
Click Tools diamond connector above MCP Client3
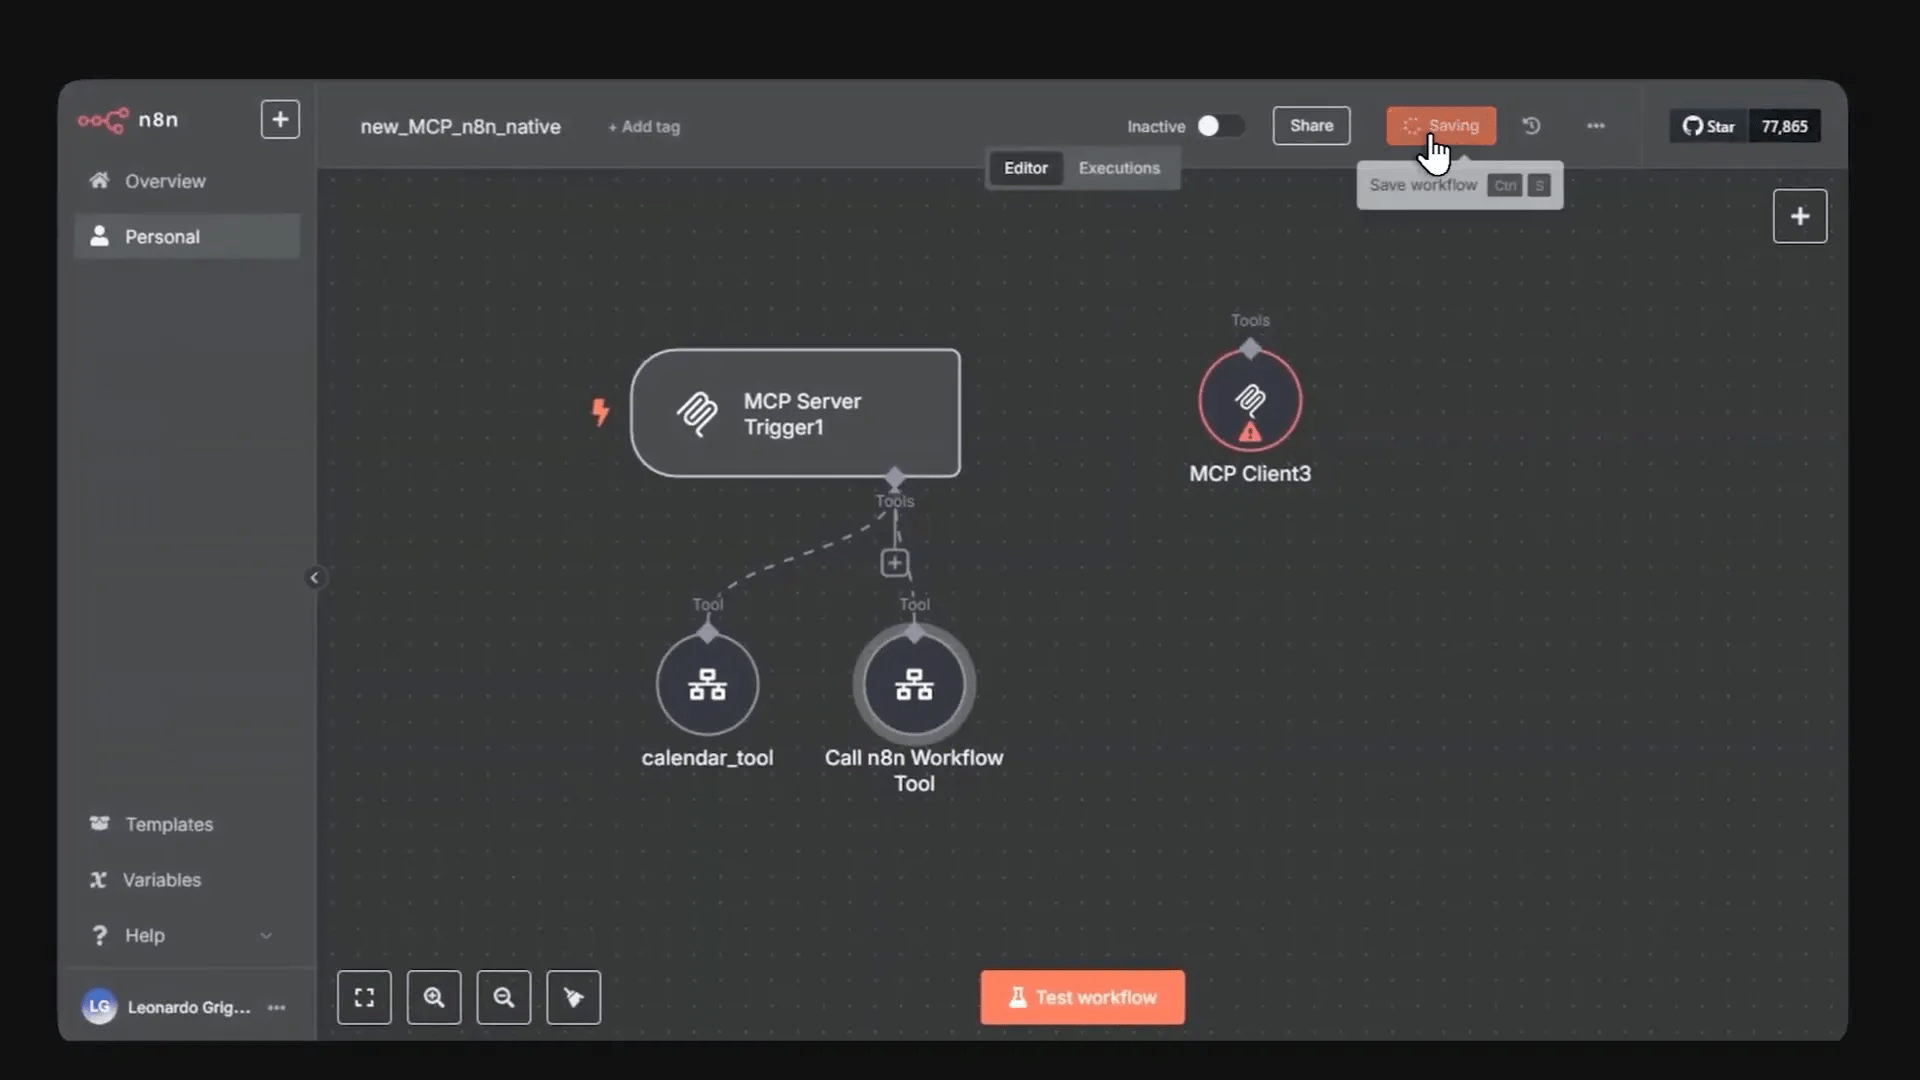[x=1250, y=349]
